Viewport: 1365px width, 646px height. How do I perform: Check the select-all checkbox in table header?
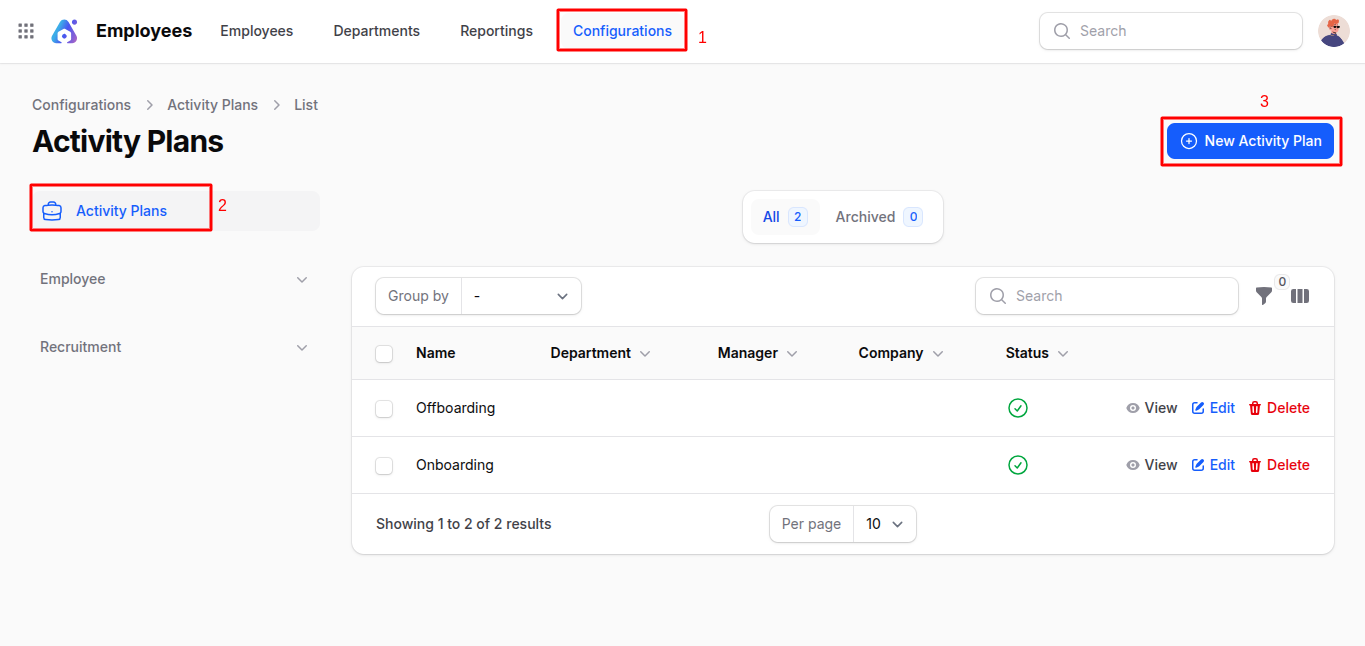click(384, 353)
